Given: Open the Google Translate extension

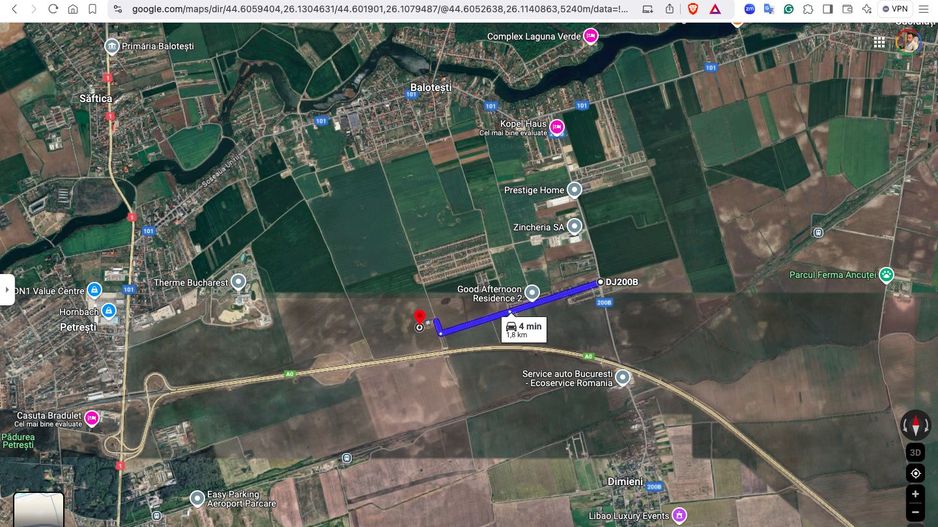Looking at the screenshot, I should (769, 9).
